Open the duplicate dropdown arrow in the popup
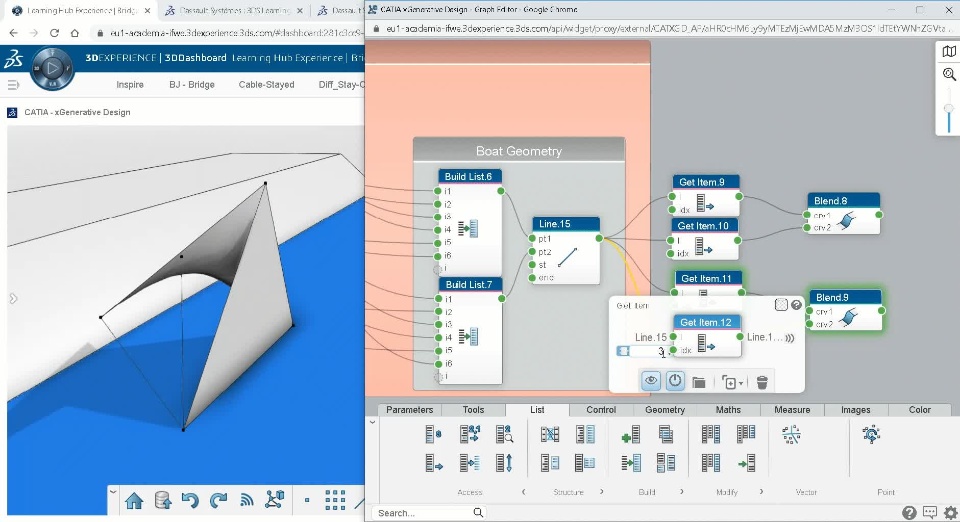 [x=741, y=383]
